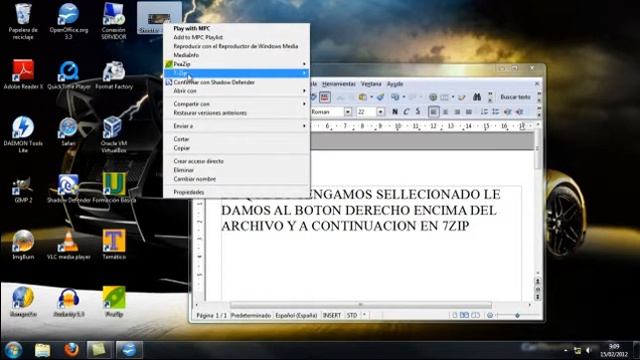Open the font size dropdown arrow
The image size is (640, 360).
click(380, 112)
